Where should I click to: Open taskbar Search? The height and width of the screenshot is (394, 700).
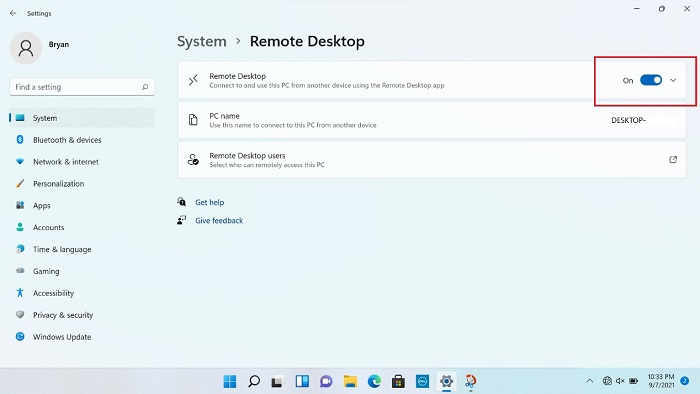[254, 381]
